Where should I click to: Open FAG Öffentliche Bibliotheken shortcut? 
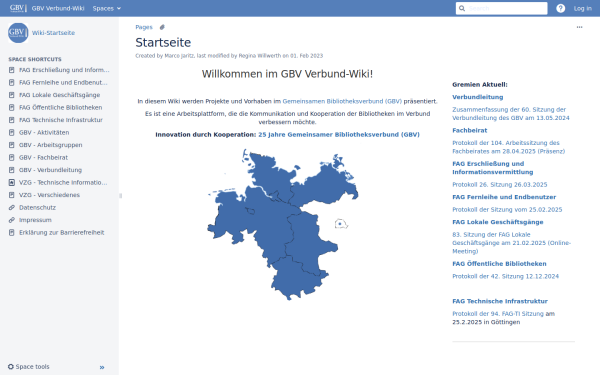(x=60, y=108)
